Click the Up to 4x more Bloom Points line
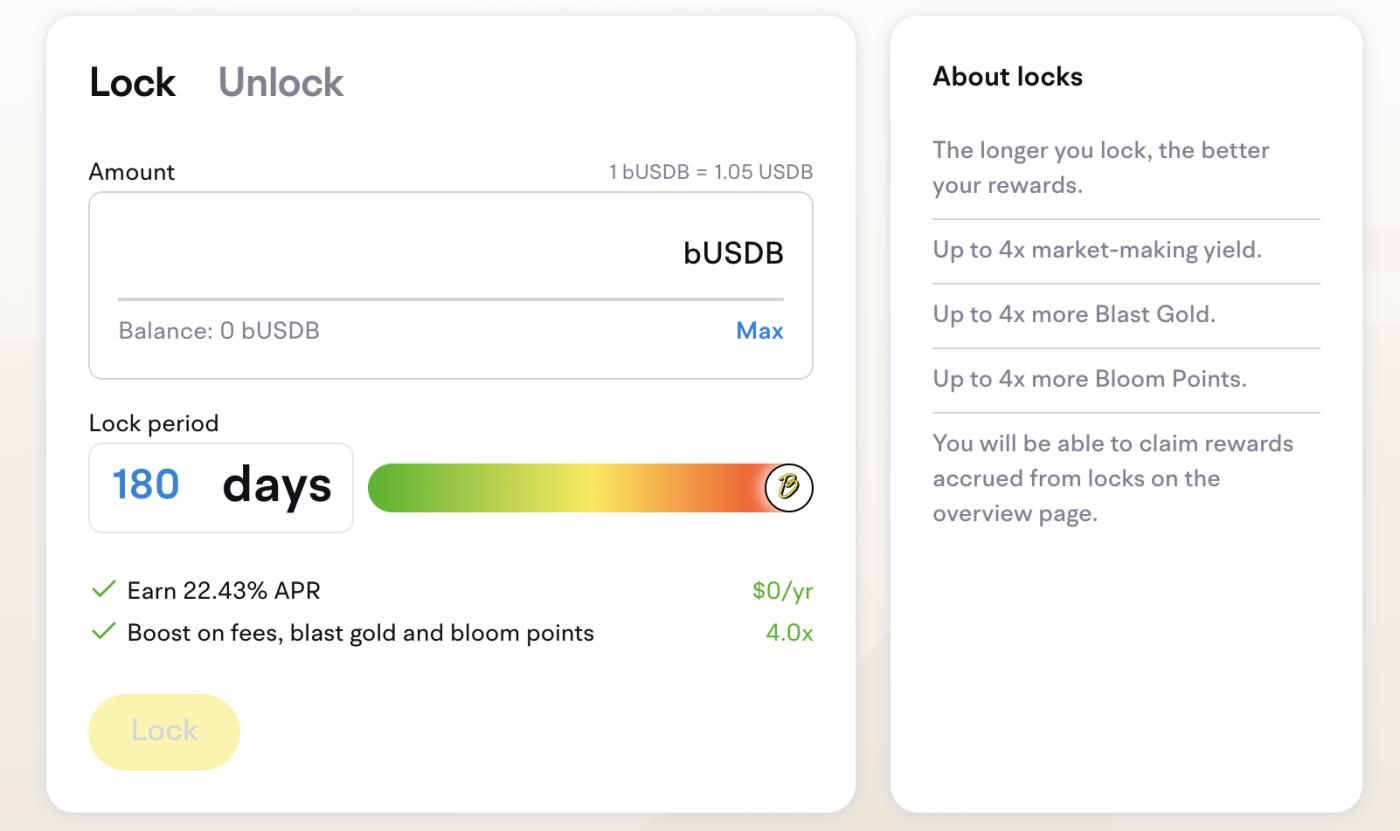The image size is (1400, 831). tap(1089, 379)
